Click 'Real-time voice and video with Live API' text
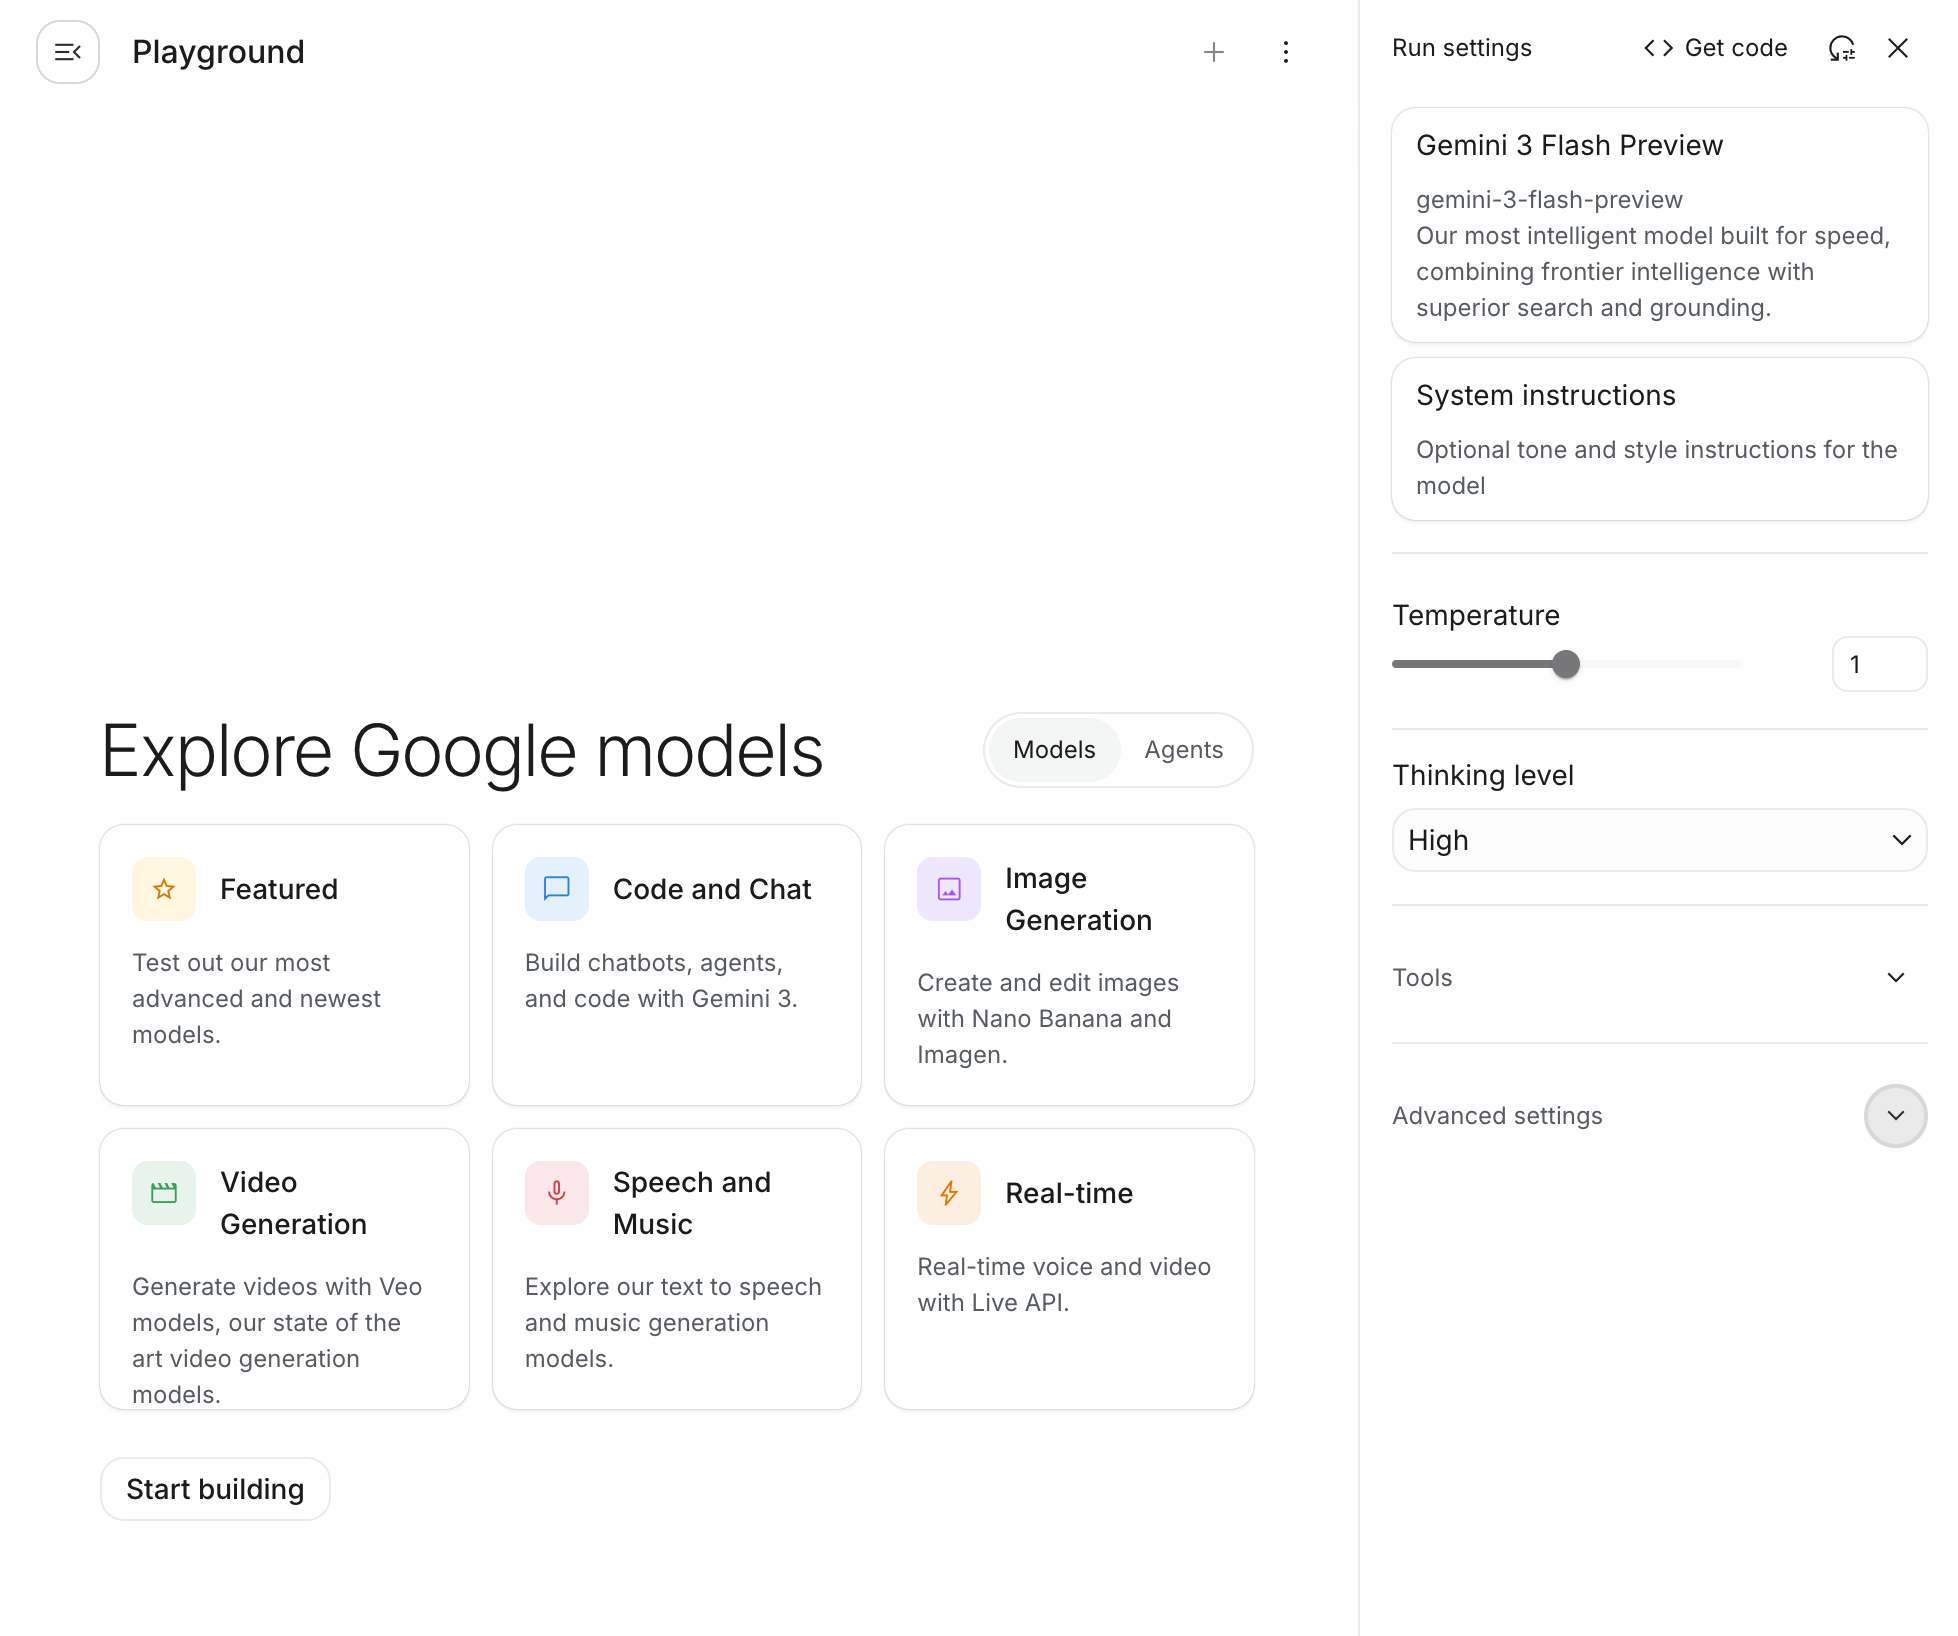1958x1636 pixels. [1064, 1285]
